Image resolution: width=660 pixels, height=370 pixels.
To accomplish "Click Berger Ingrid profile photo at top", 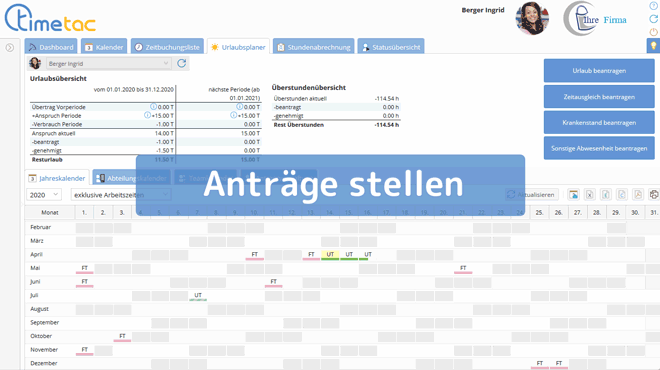I will point(532,19).
